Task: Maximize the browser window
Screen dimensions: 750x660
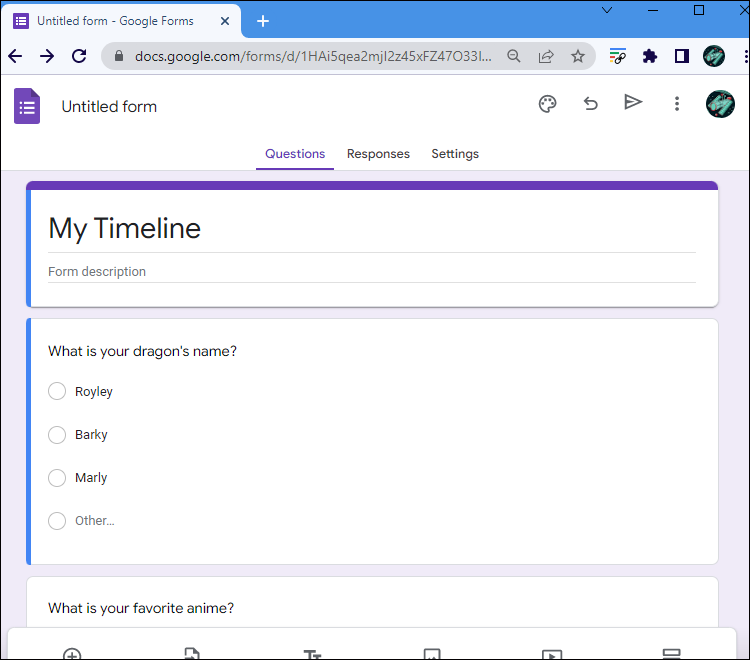Action: click(699, 10)
